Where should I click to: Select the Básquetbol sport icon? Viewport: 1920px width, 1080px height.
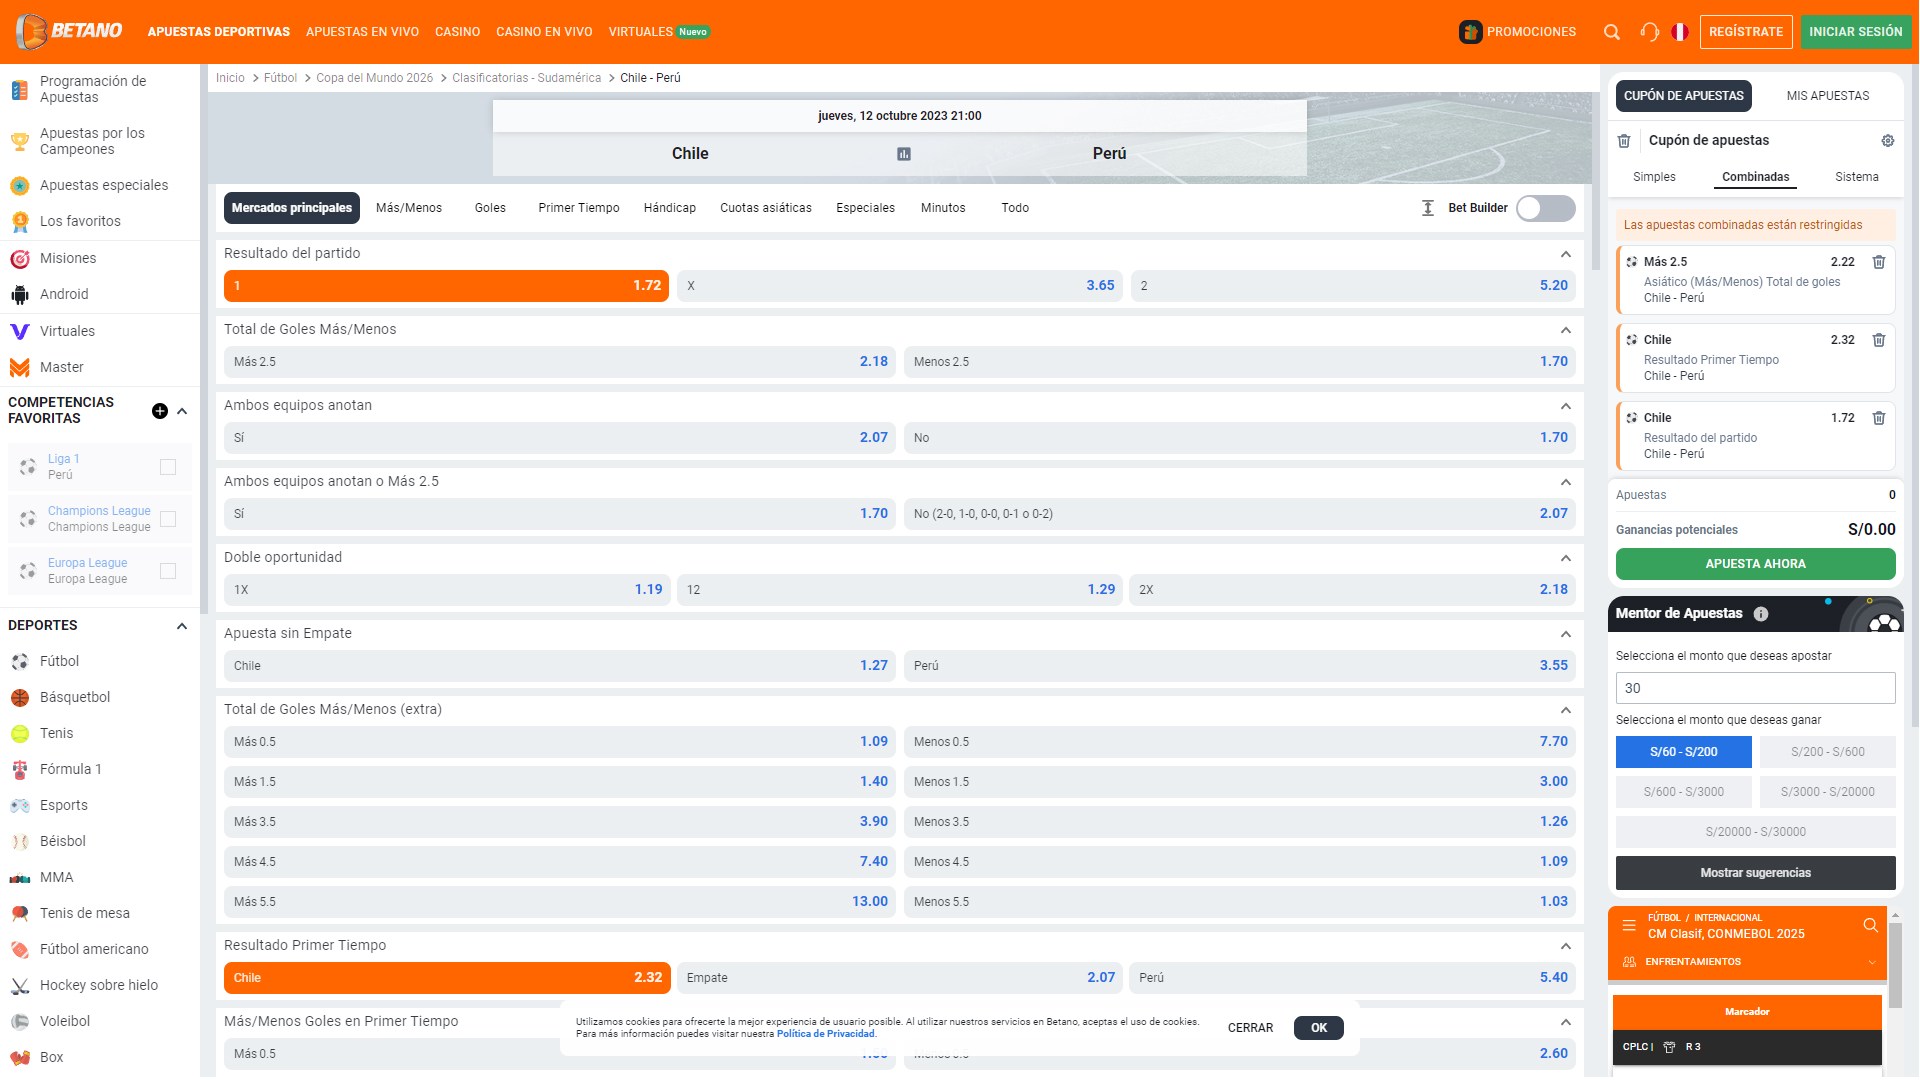tap(19, 698)
